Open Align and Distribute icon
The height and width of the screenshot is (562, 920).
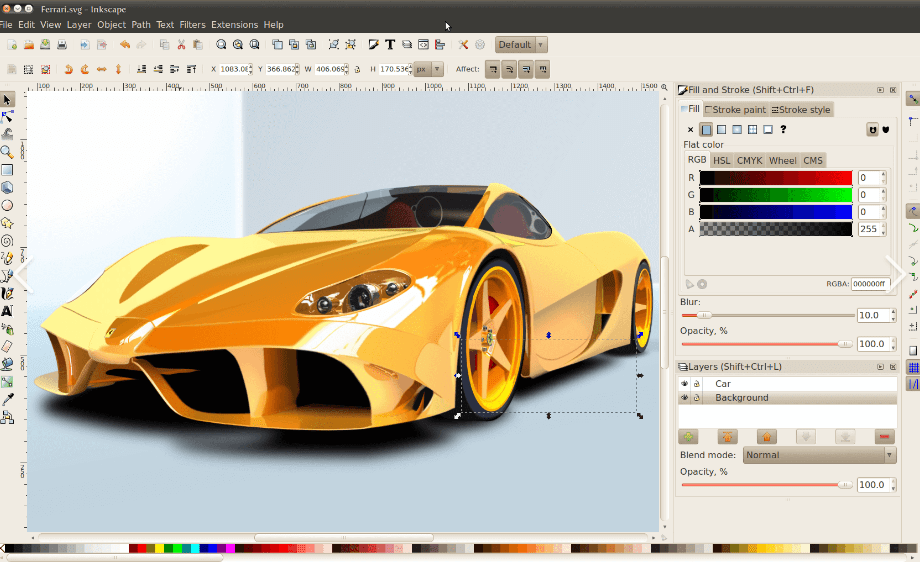click(x=439, y=45)
